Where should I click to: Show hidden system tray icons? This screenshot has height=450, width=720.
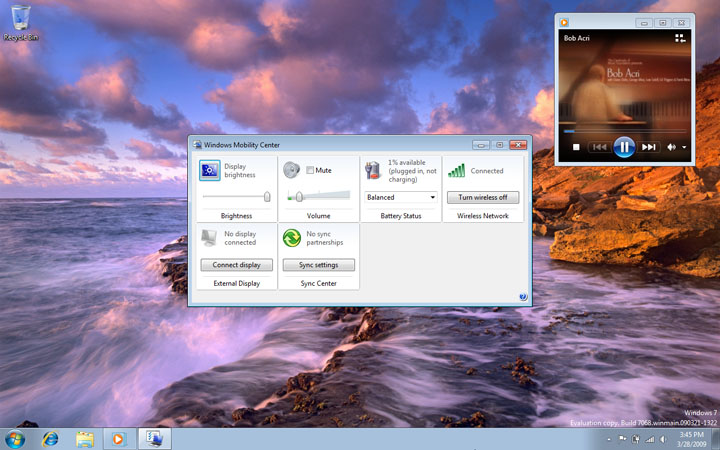pyautogui.click(x=608, y=439)
